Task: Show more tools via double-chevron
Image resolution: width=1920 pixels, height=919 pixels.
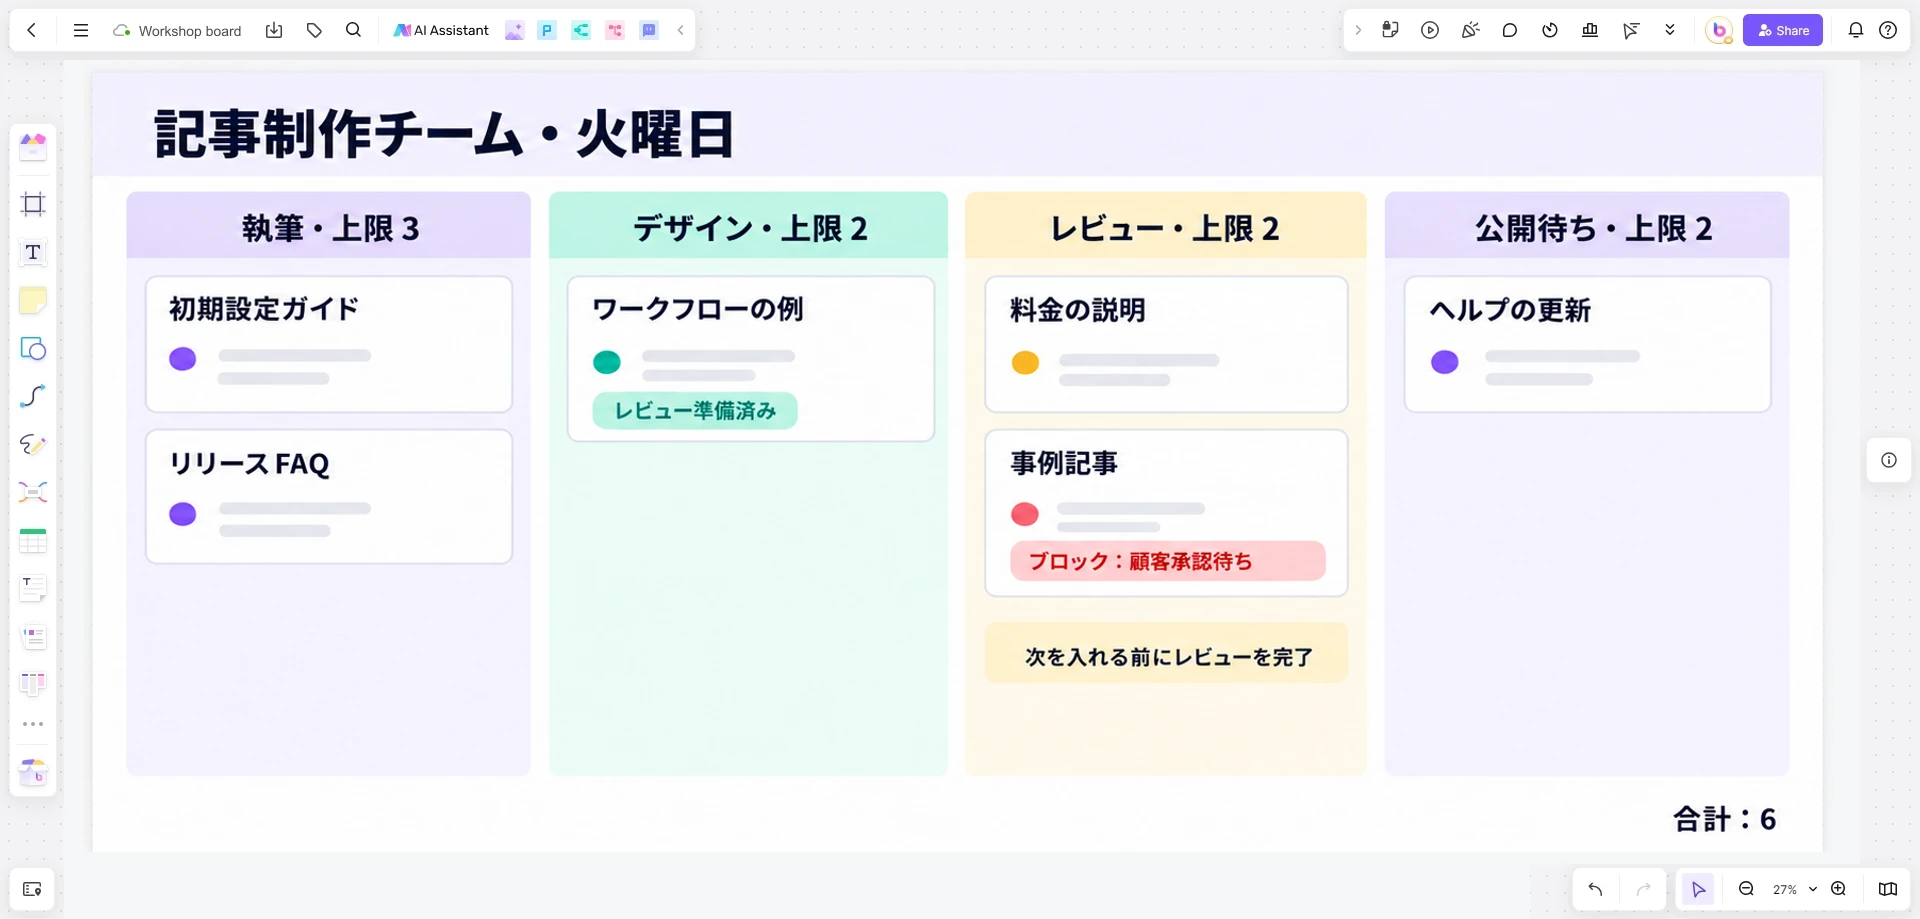Action: point(1670,30)
